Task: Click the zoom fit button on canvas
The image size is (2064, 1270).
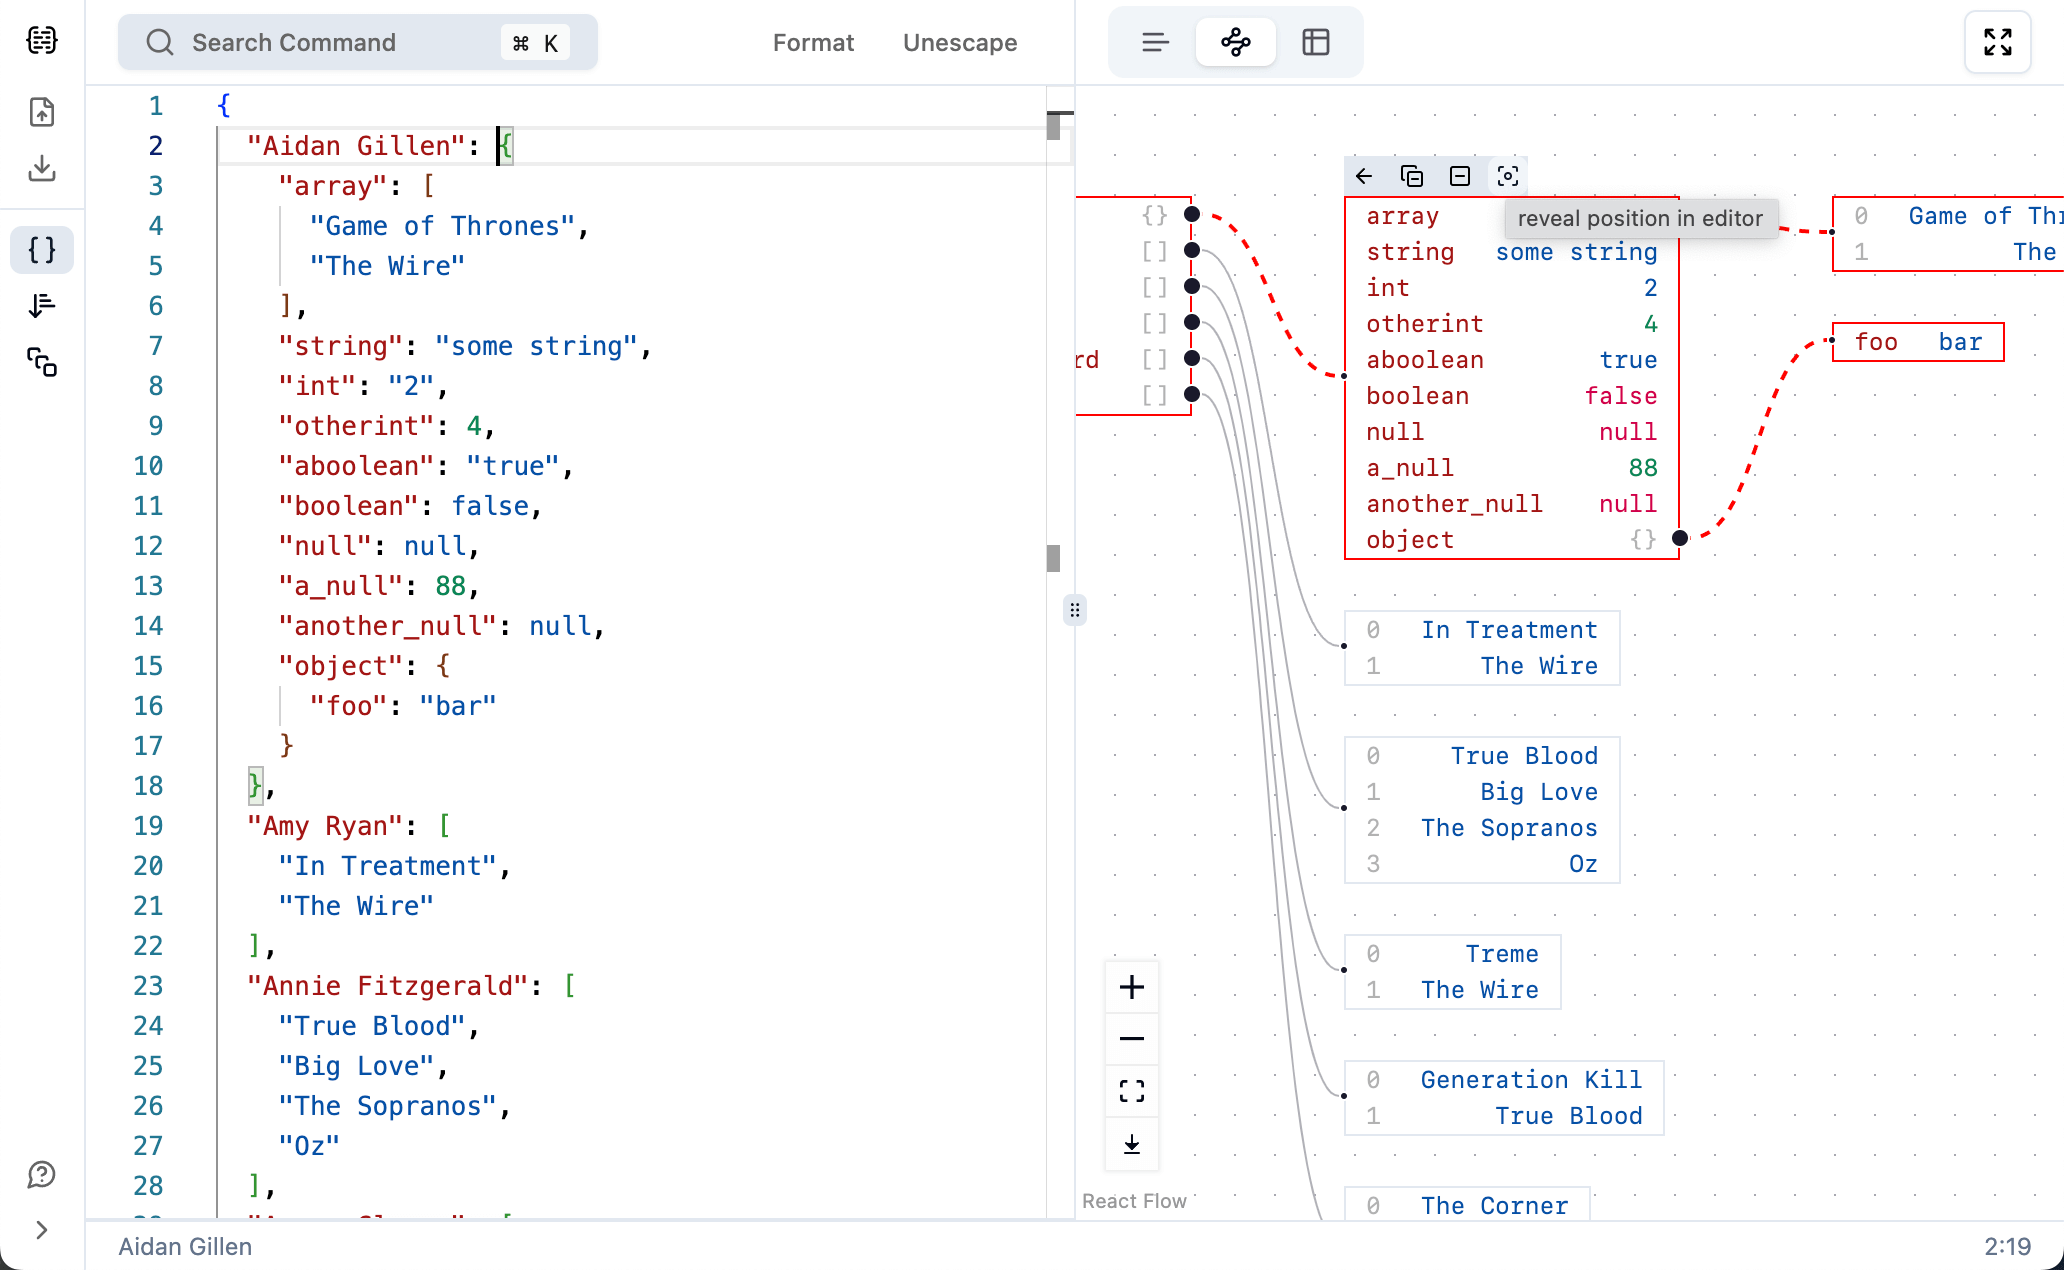Action: click(1131, 1092)
